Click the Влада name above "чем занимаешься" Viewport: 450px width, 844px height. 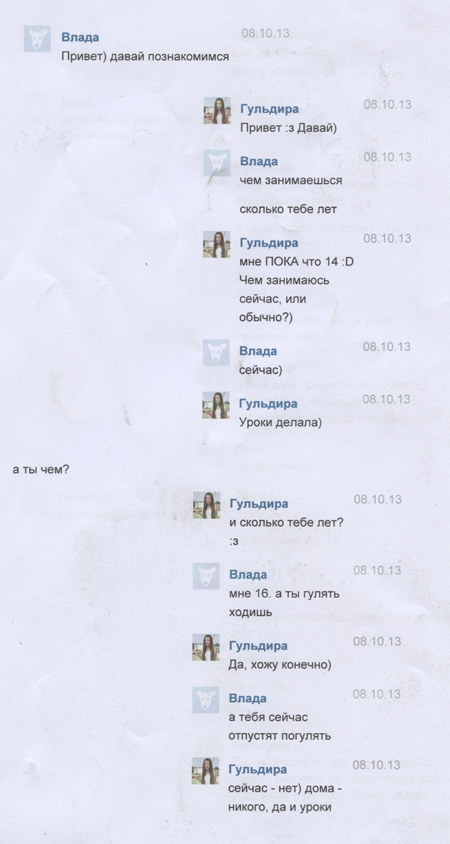pyautogui.click(x=258, y=161)
